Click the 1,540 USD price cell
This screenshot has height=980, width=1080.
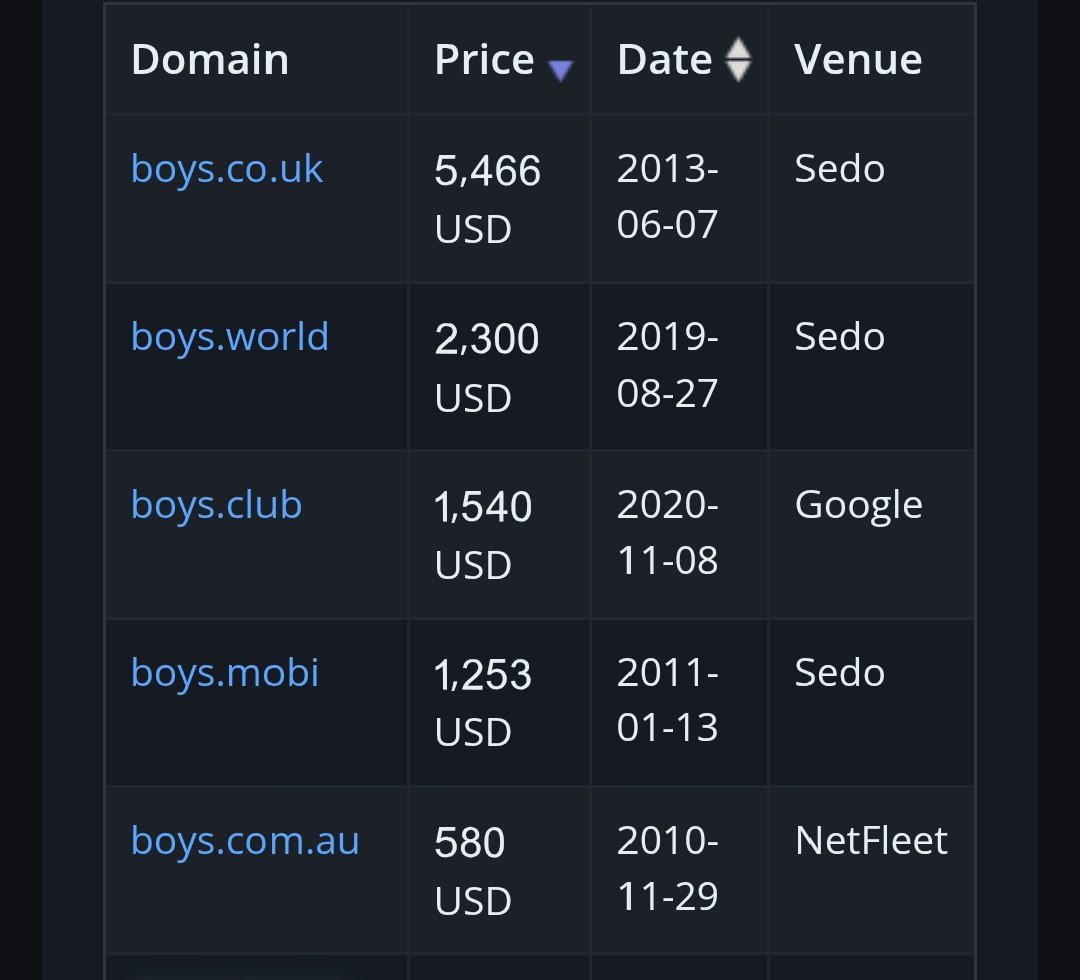[499, 534]
